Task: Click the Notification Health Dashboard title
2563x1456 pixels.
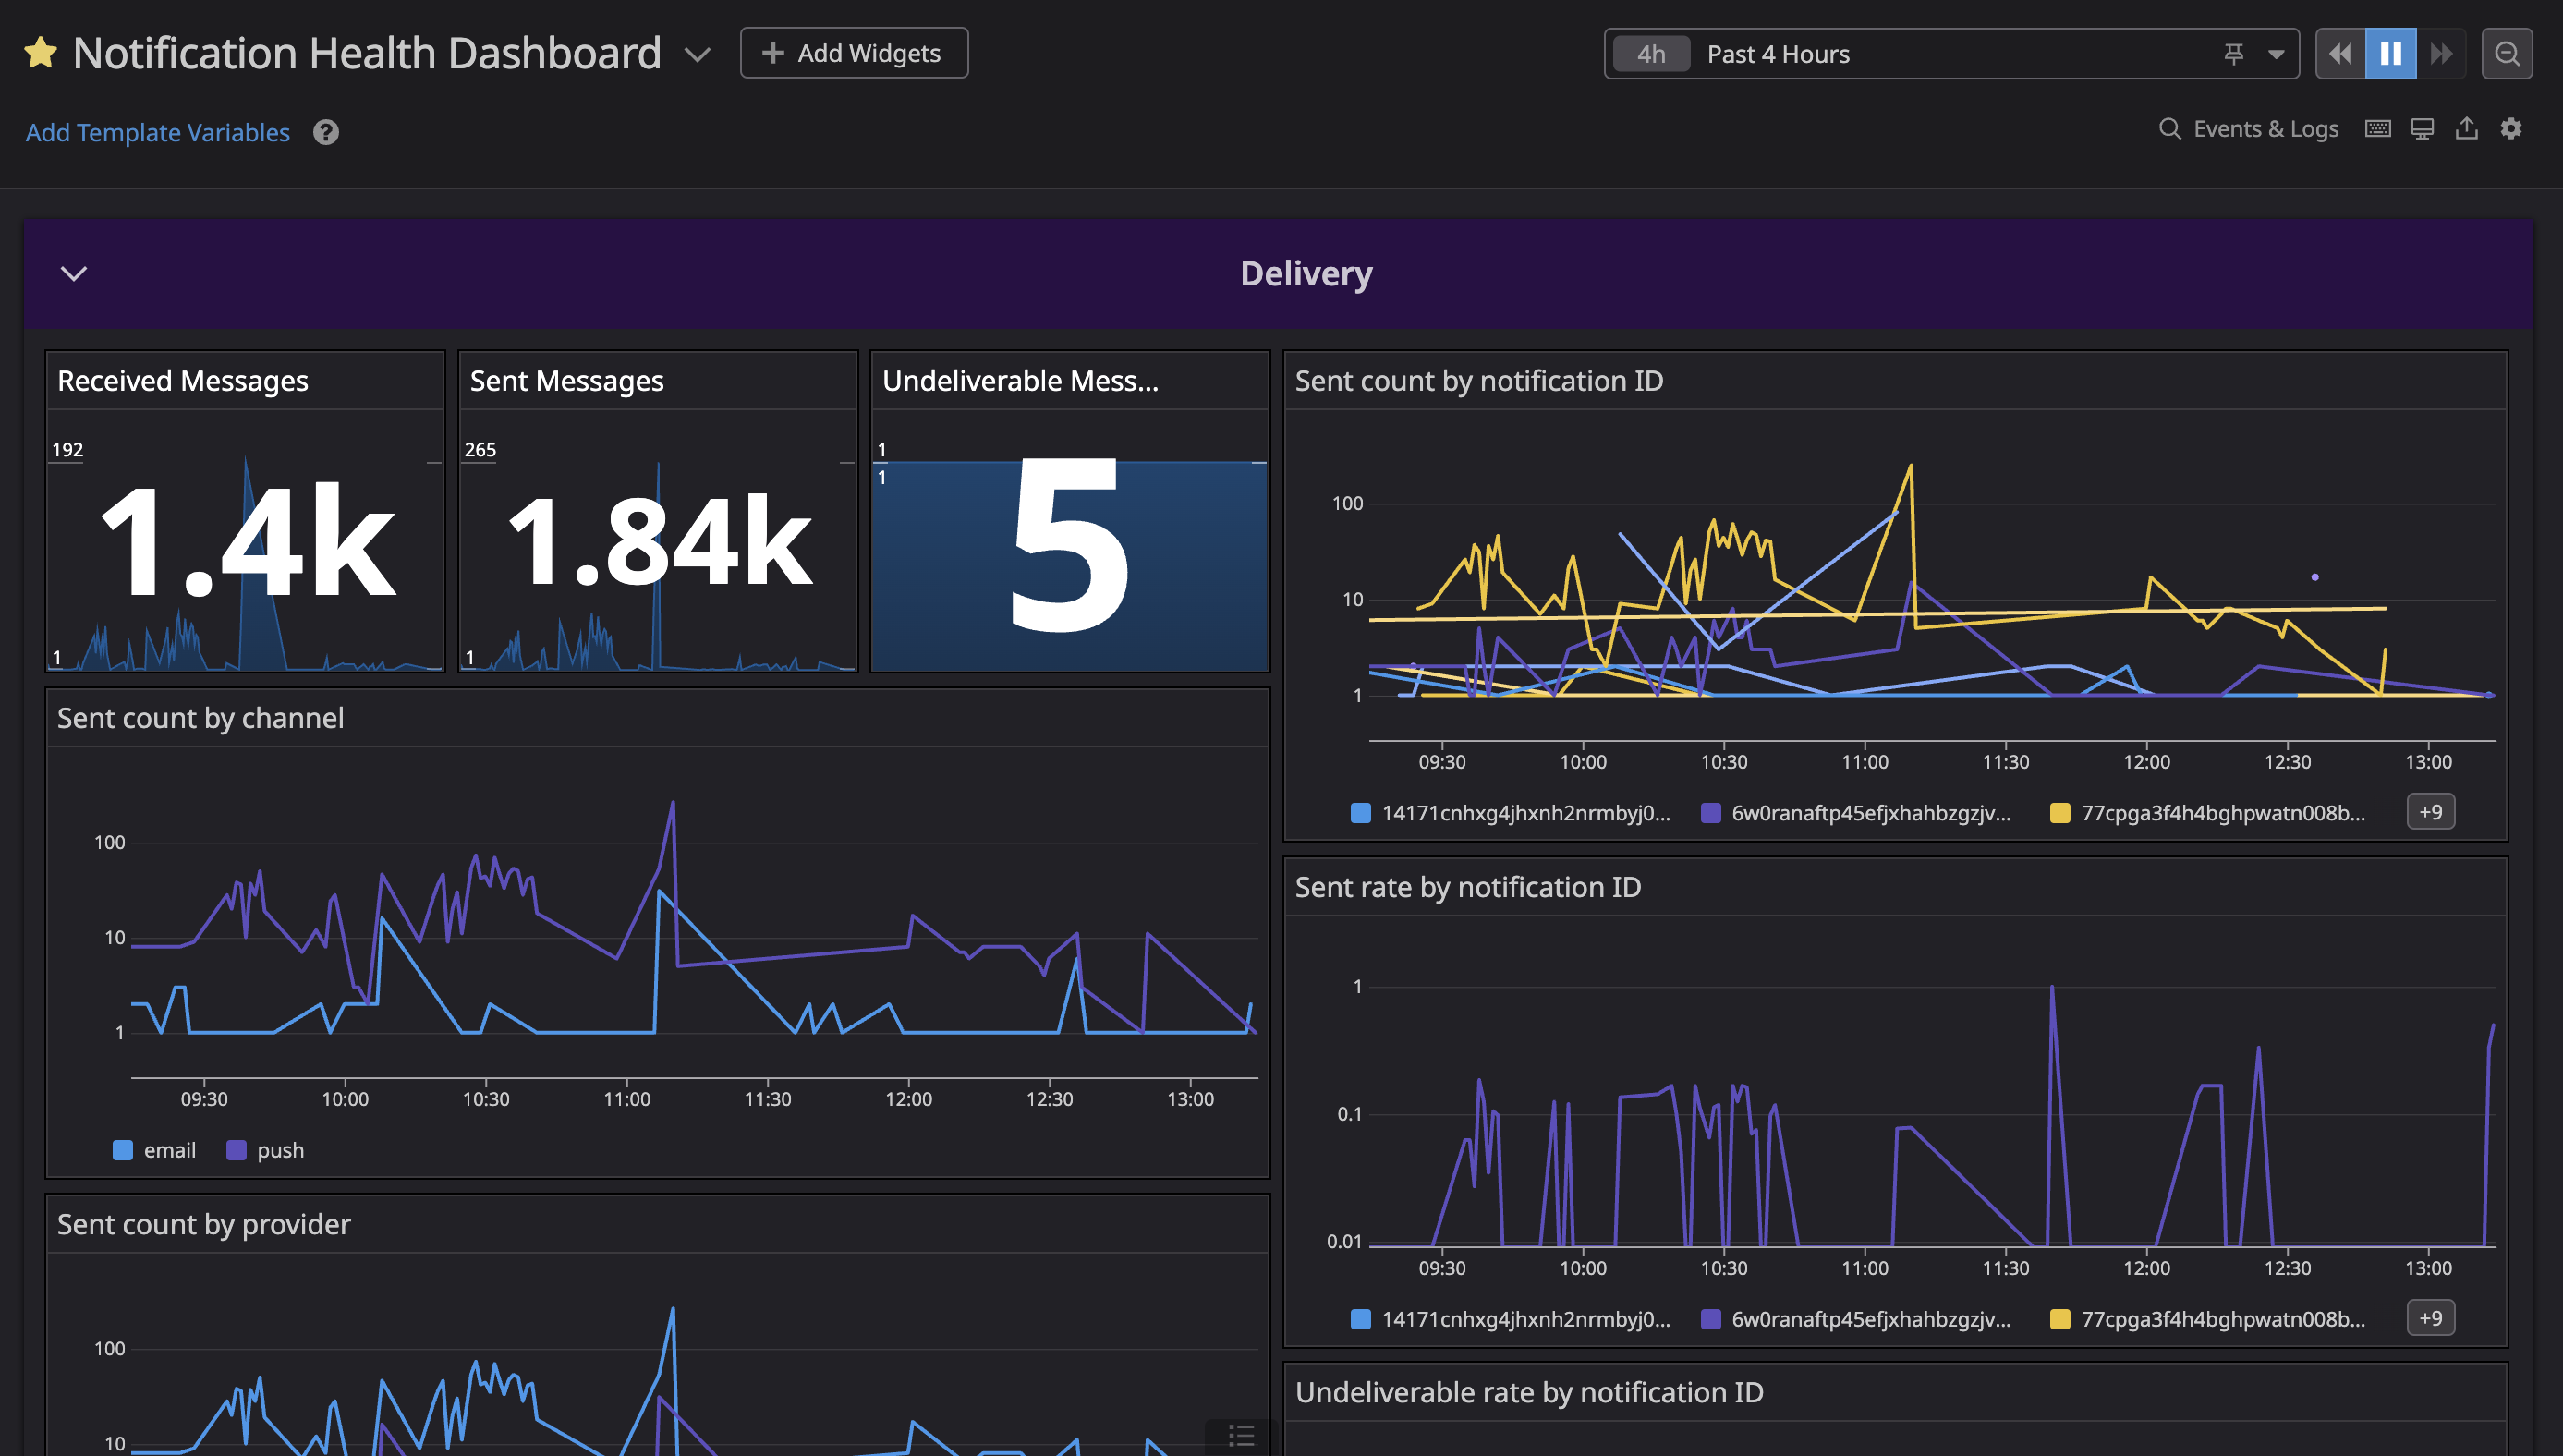Action: coord(367,53)
